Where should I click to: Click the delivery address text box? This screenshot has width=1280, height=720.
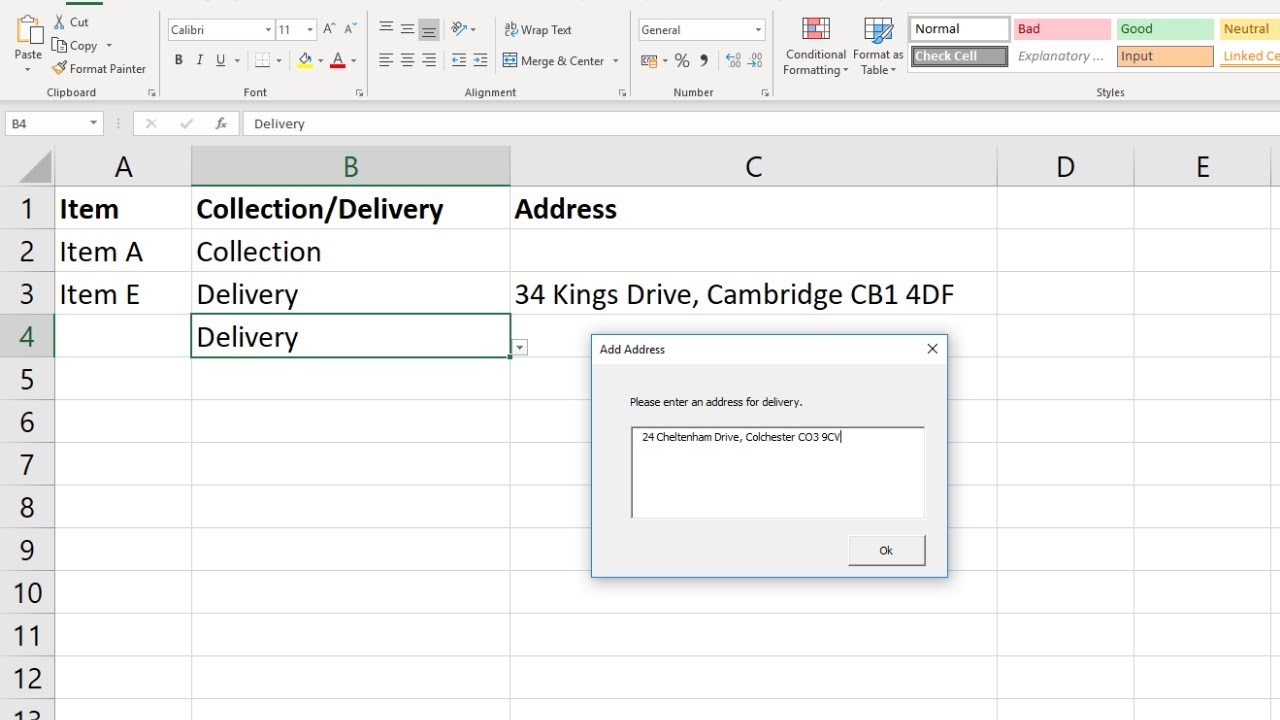(x=778, y=472)
